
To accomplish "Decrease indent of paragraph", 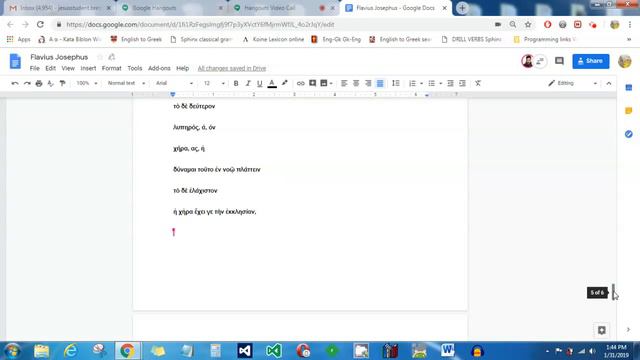I will pos(450,83).
